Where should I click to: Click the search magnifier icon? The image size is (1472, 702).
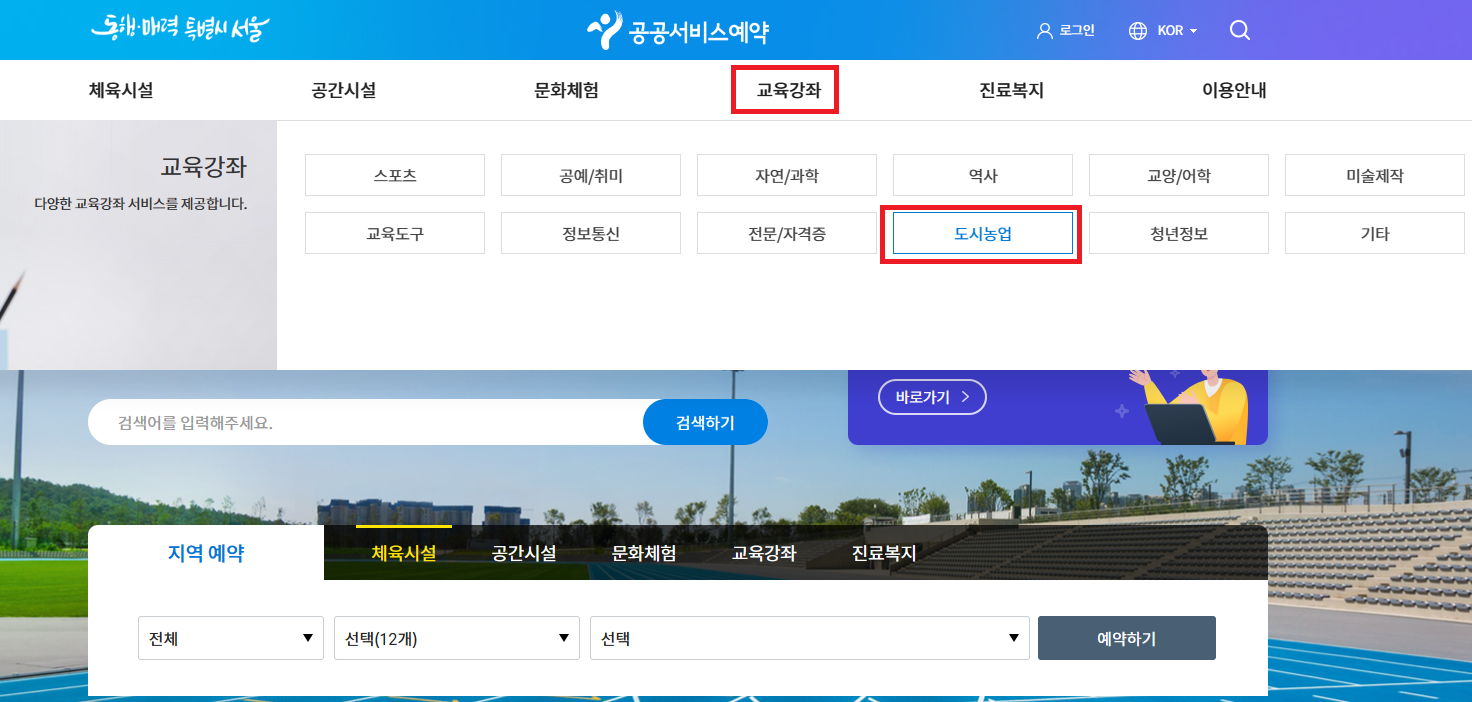click(1240, 30)
